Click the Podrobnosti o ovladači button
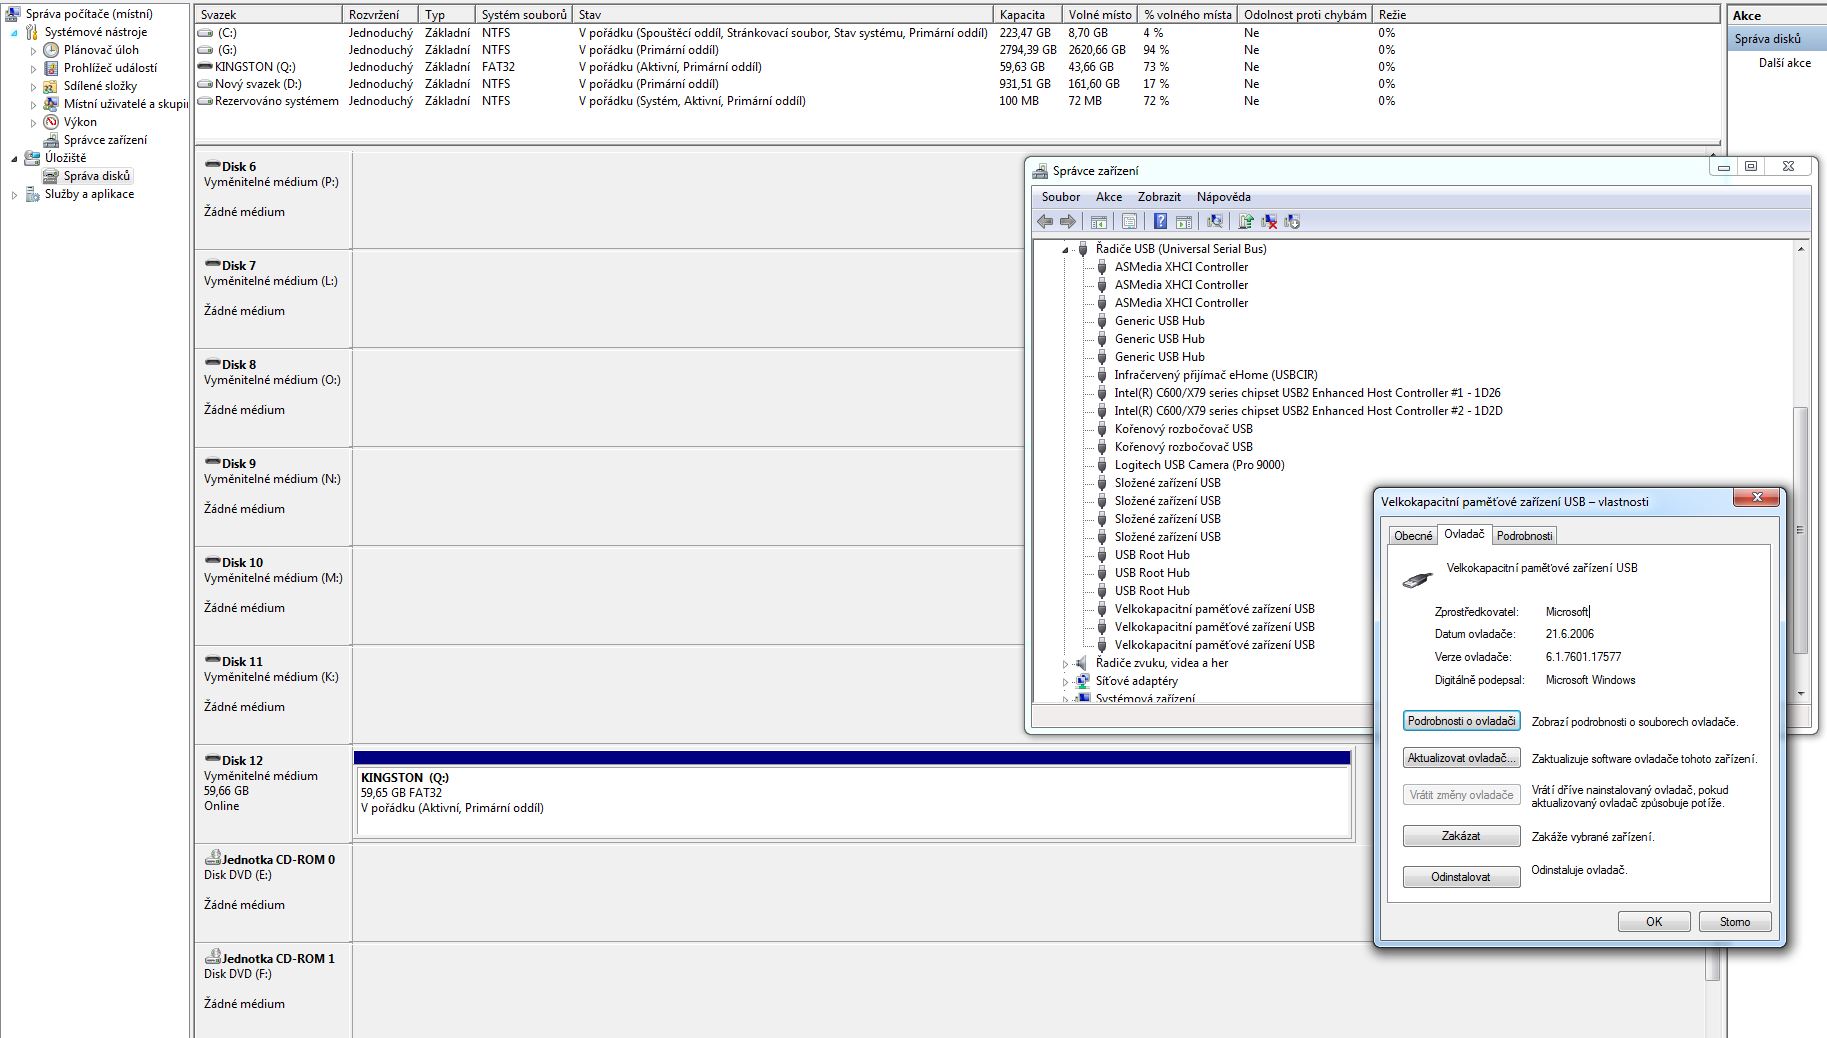The height and width of the screenshot is (1038, 1827). point(1462,721)
